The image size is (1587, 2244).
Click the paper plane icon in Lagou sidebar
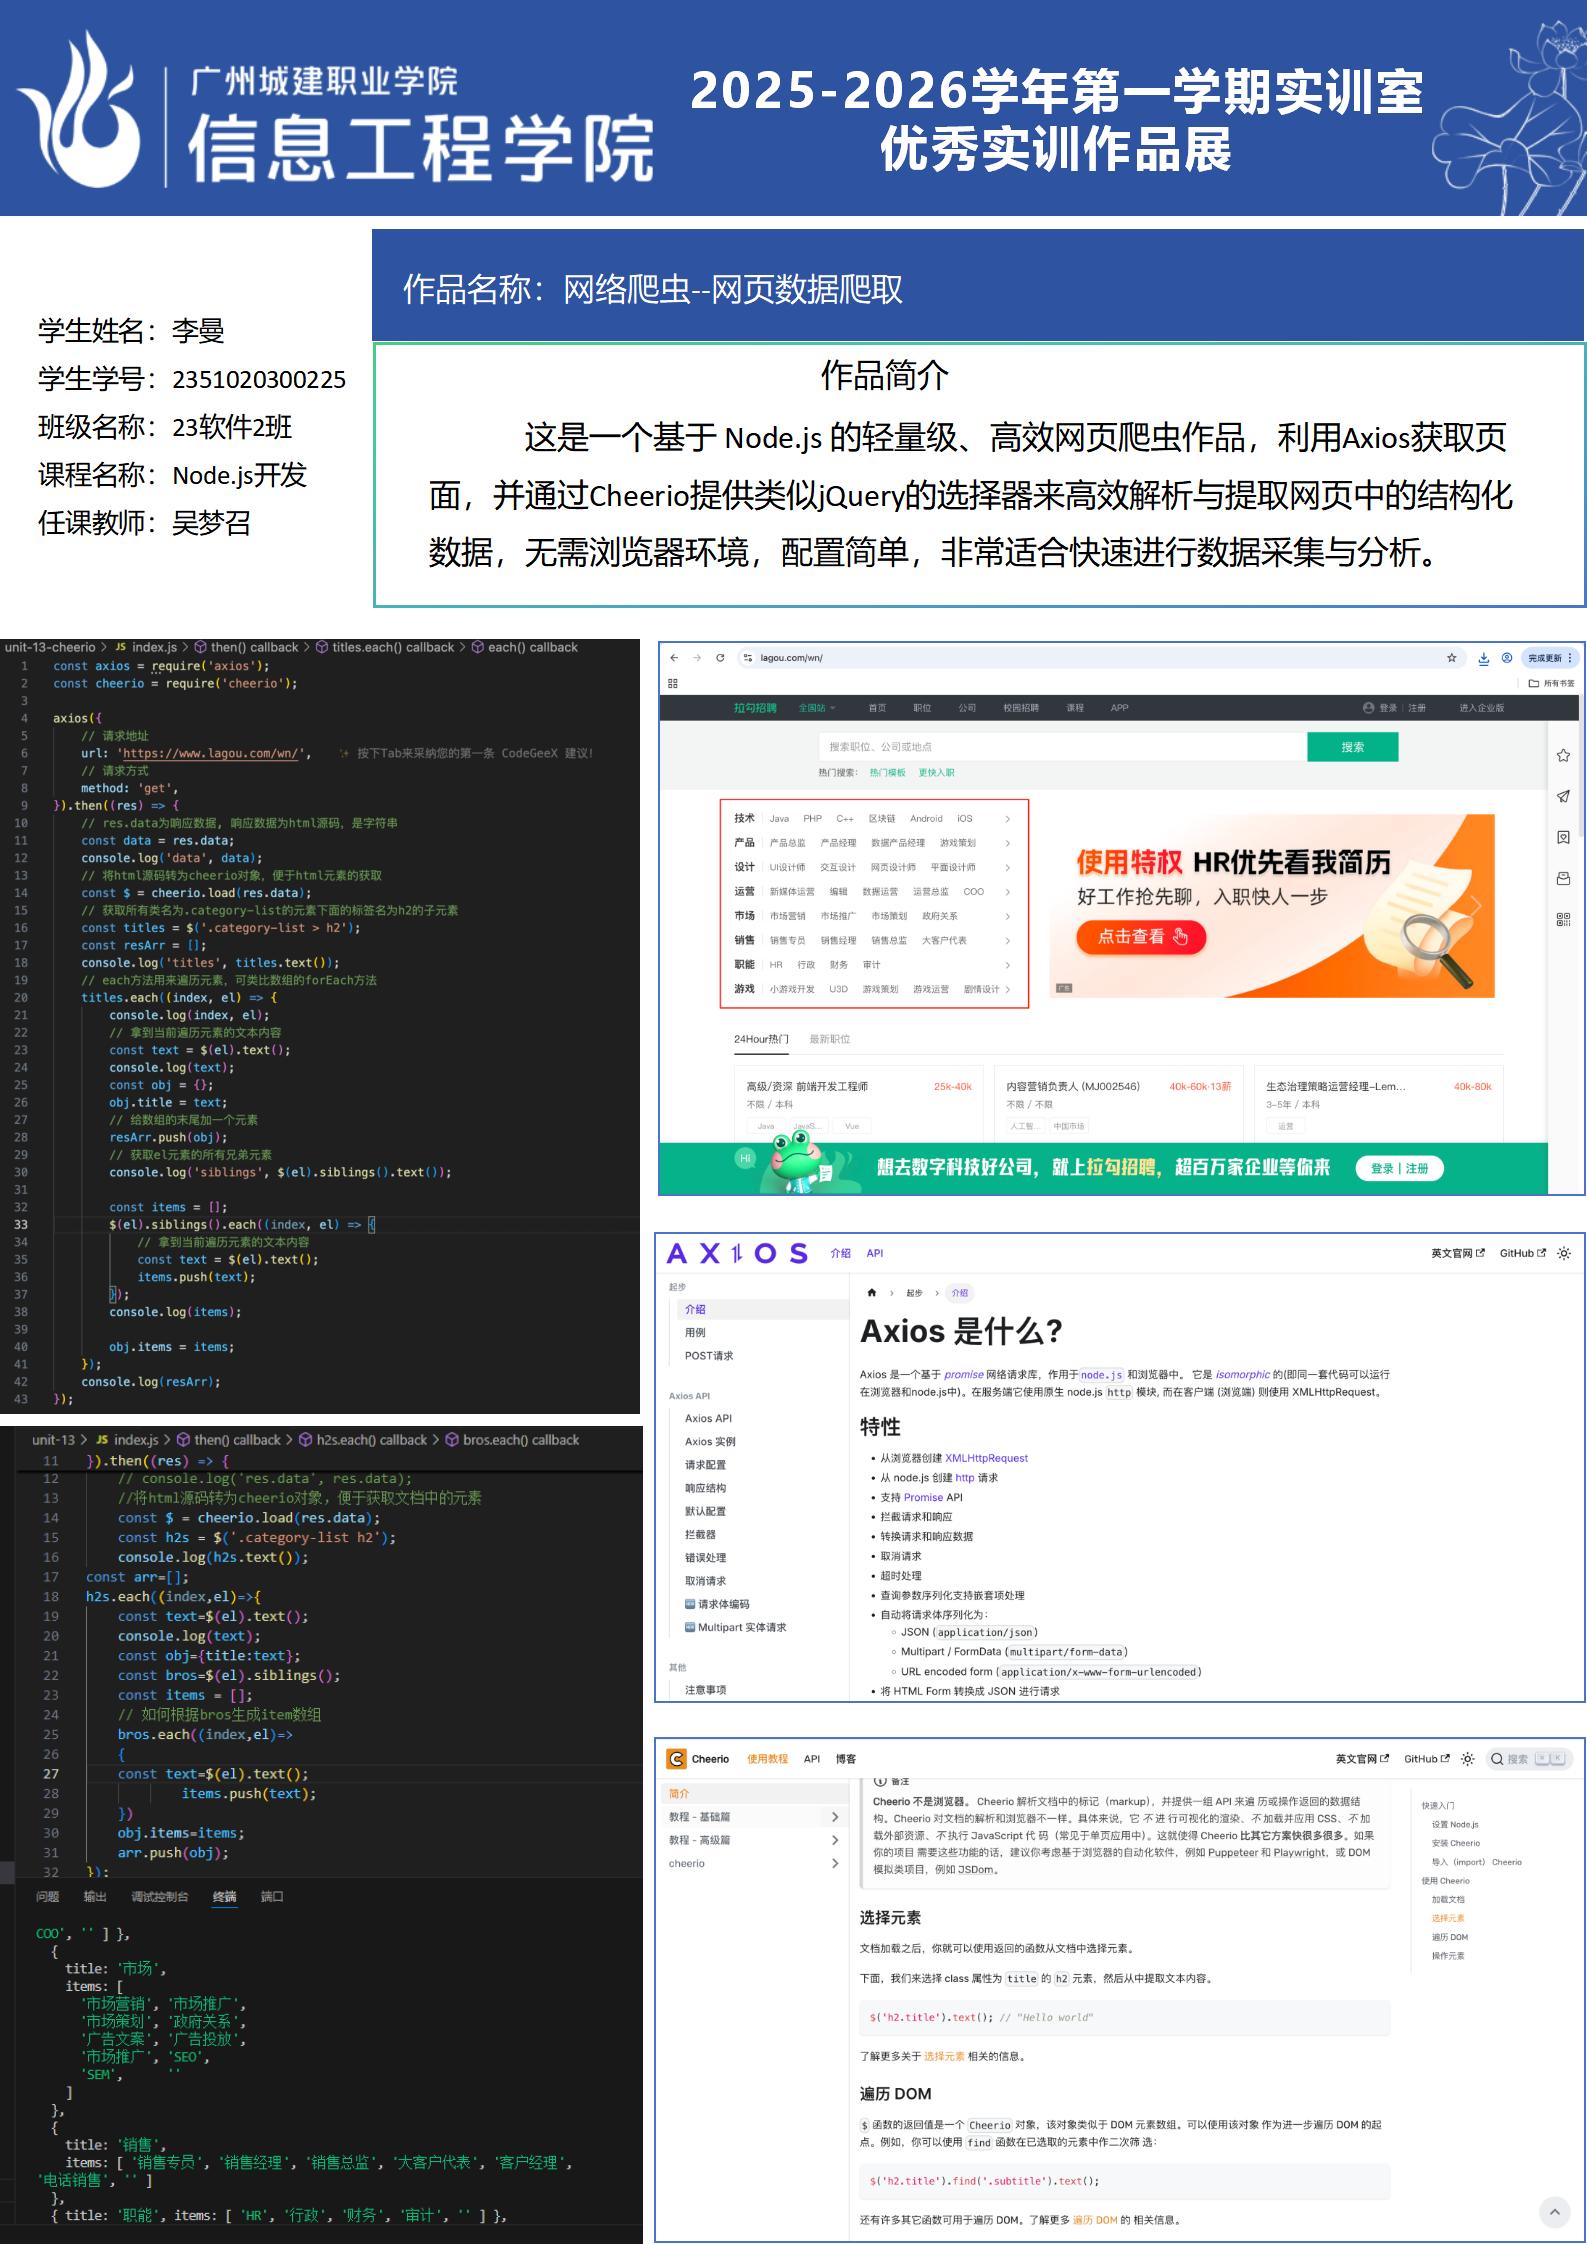1563,796
